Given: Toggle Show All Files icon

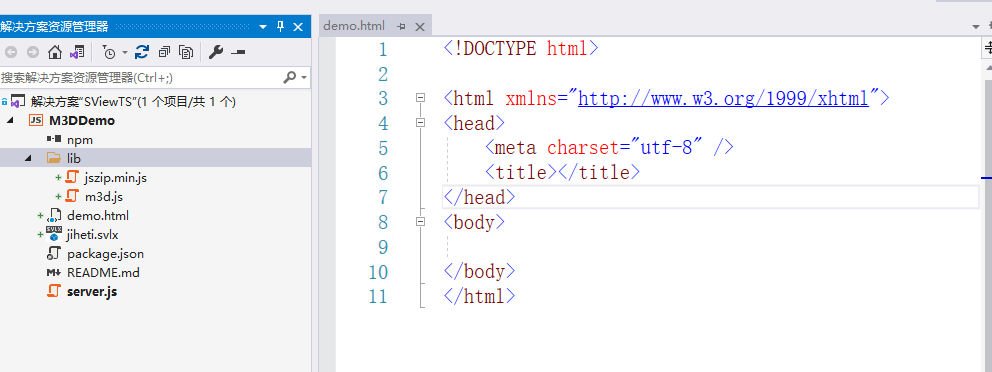Looking at the screenshot, I should click(x=186, y=52).
